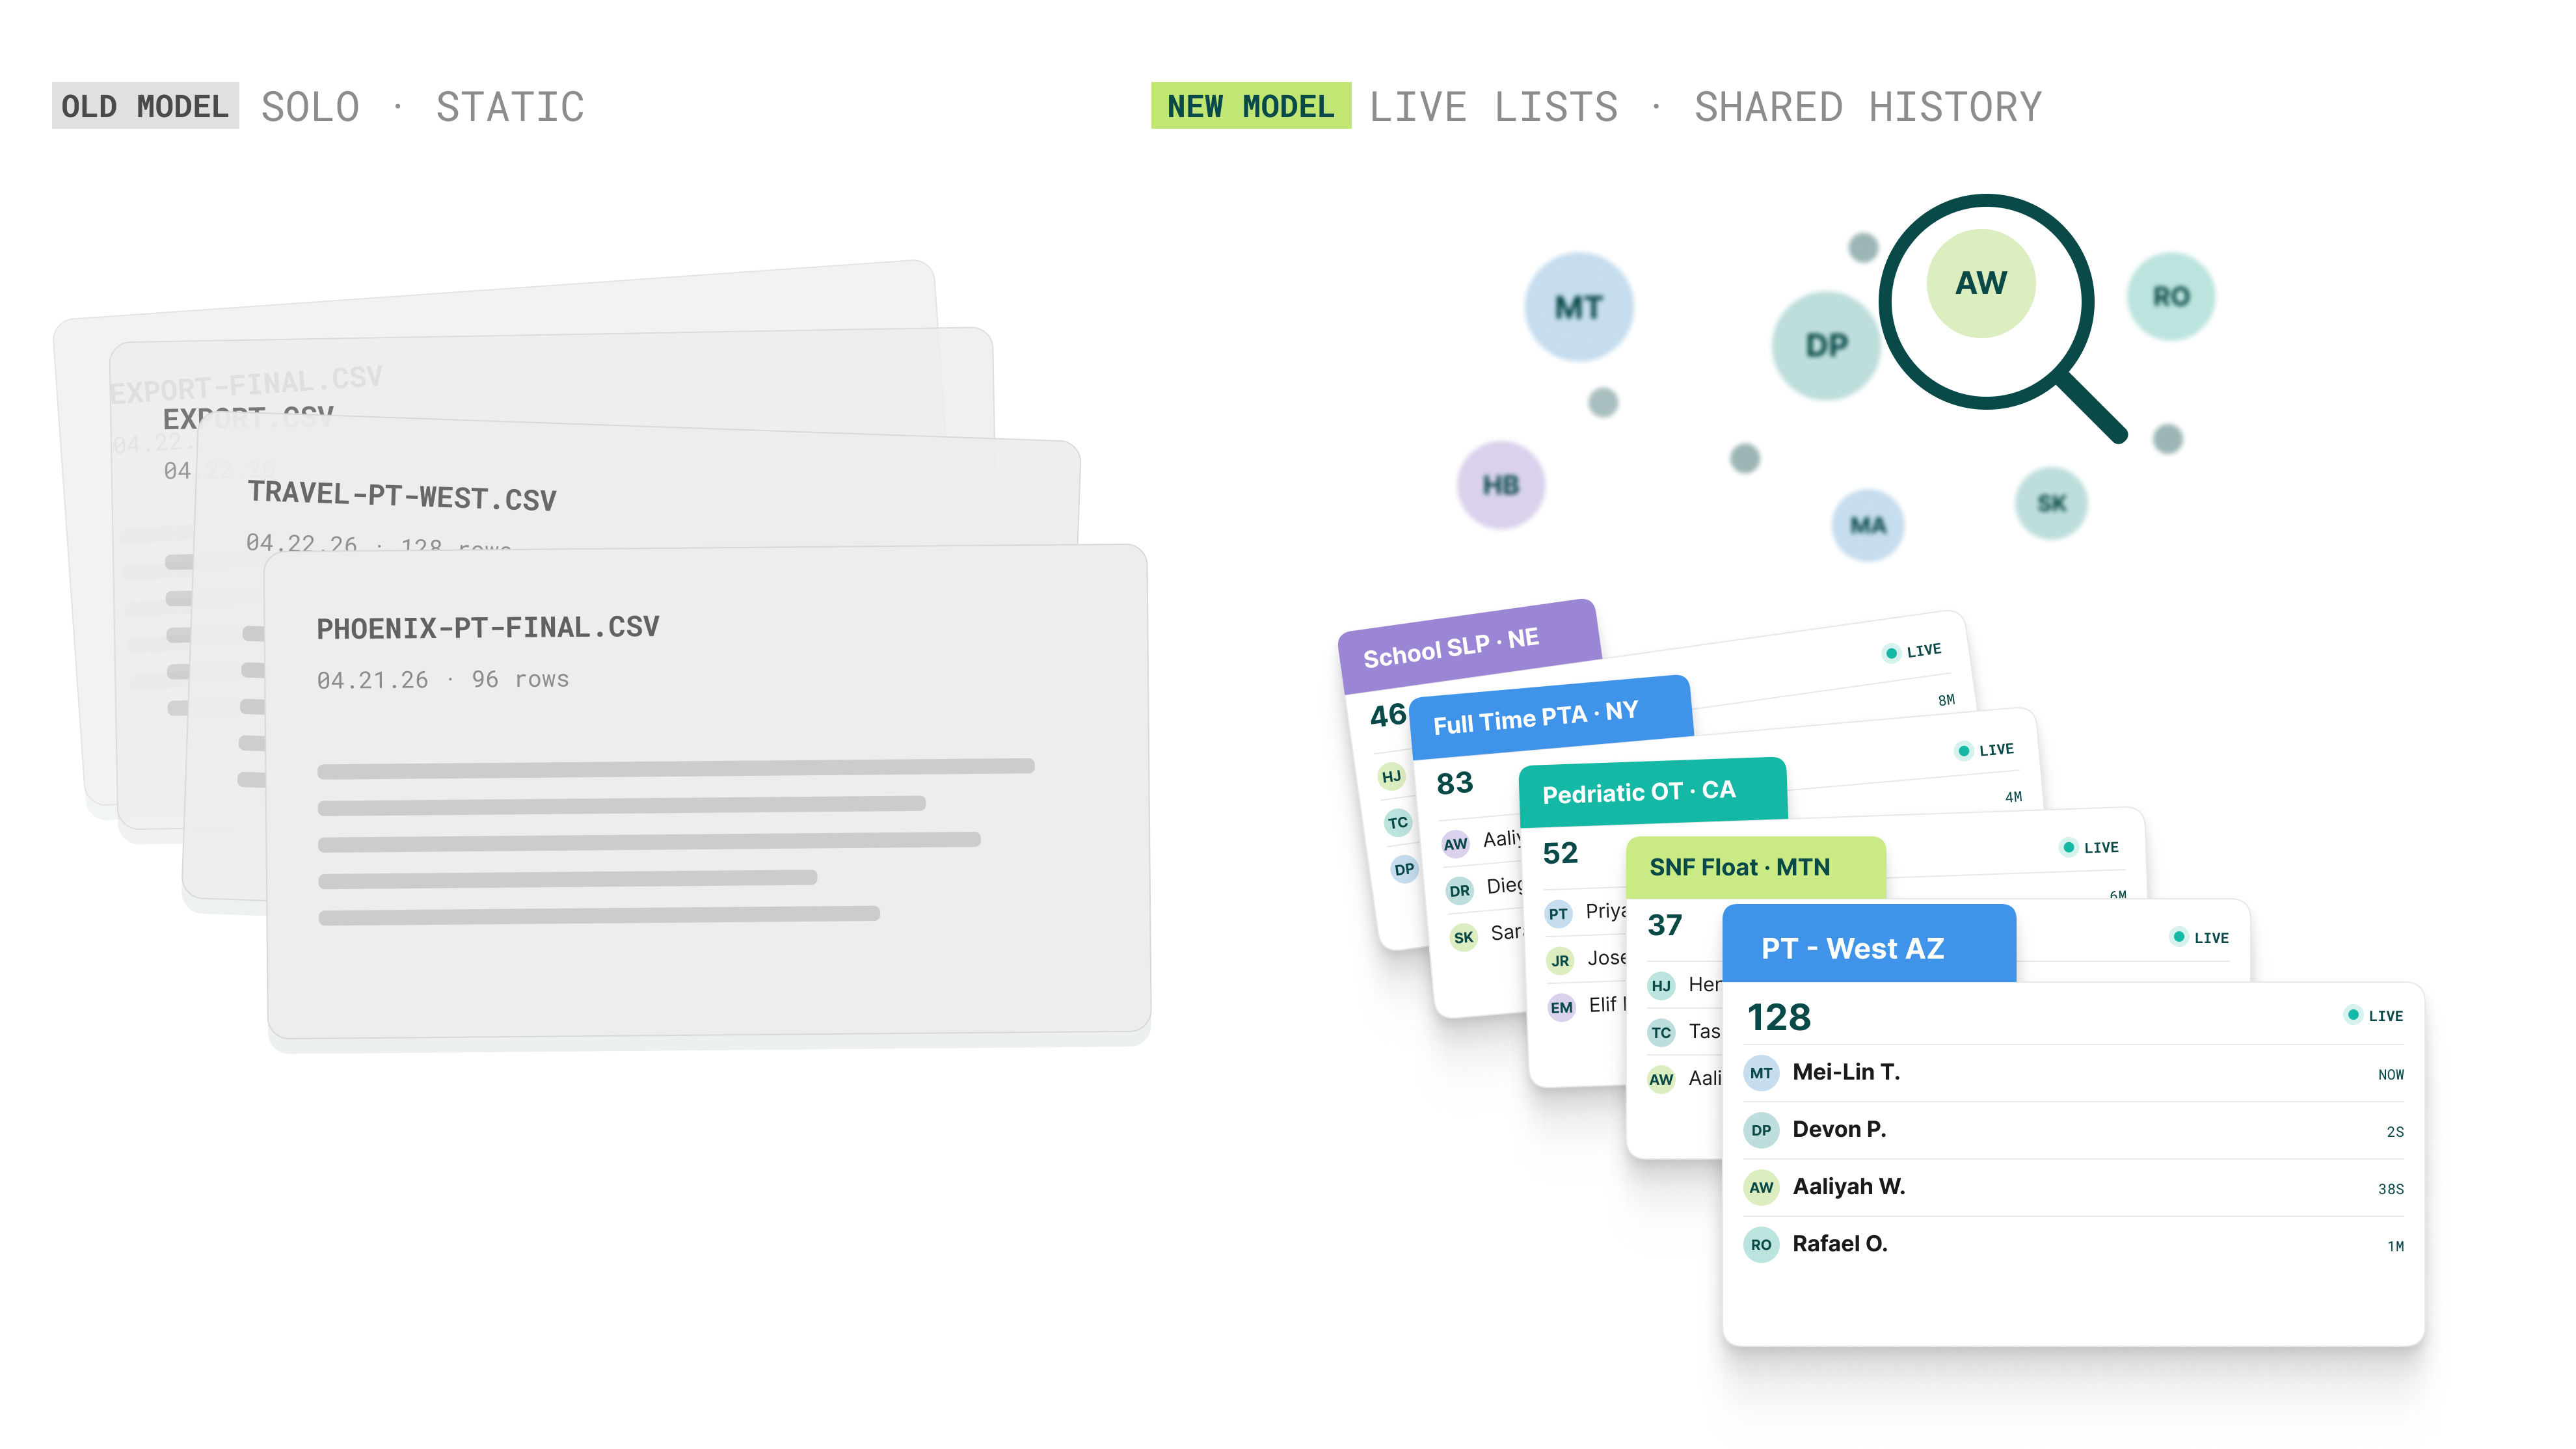Viewport: 2576px width, 1449px height.
Task: Click the LIVE indicator on the PT - West AZ card
Action: pos(2374,1015)
